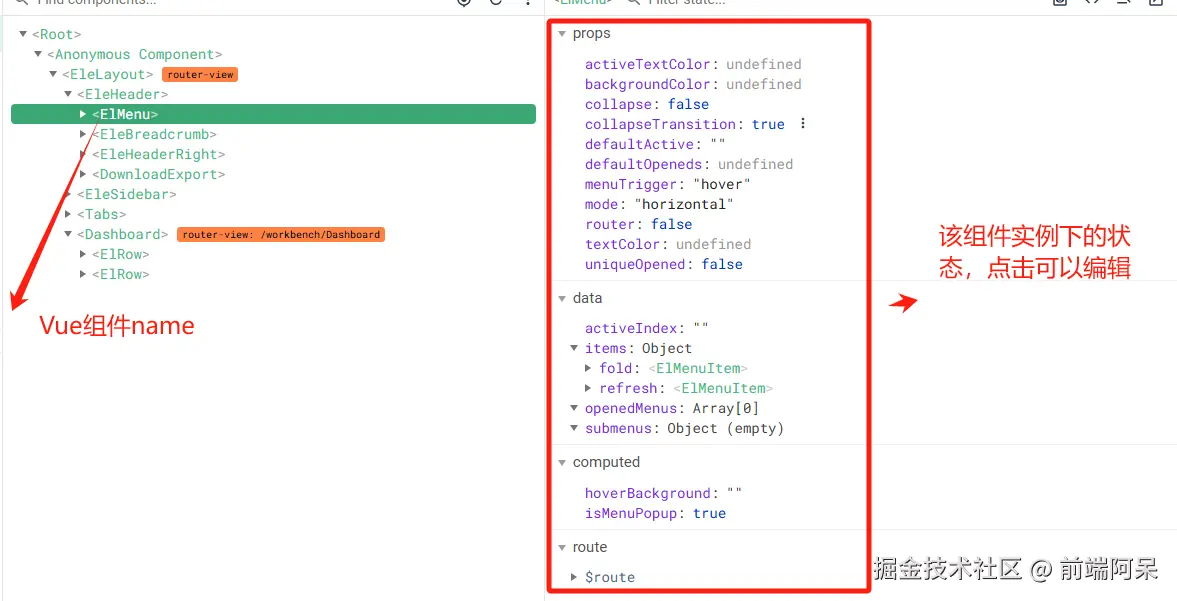Expand the fold ElMenuItem entry
Image resolution: width=1177 pixels, height=601 pixels.
click(x=589, y=368)
